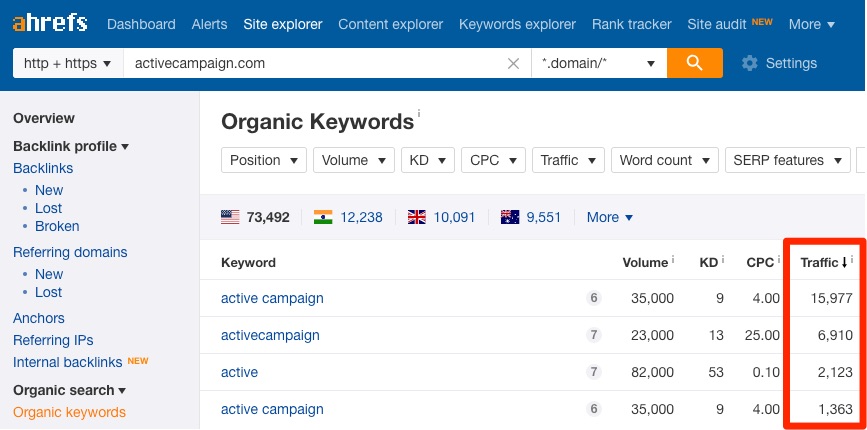
Task: Click the 10,091 UK keyword count
Action: click(x=455, y=217)
